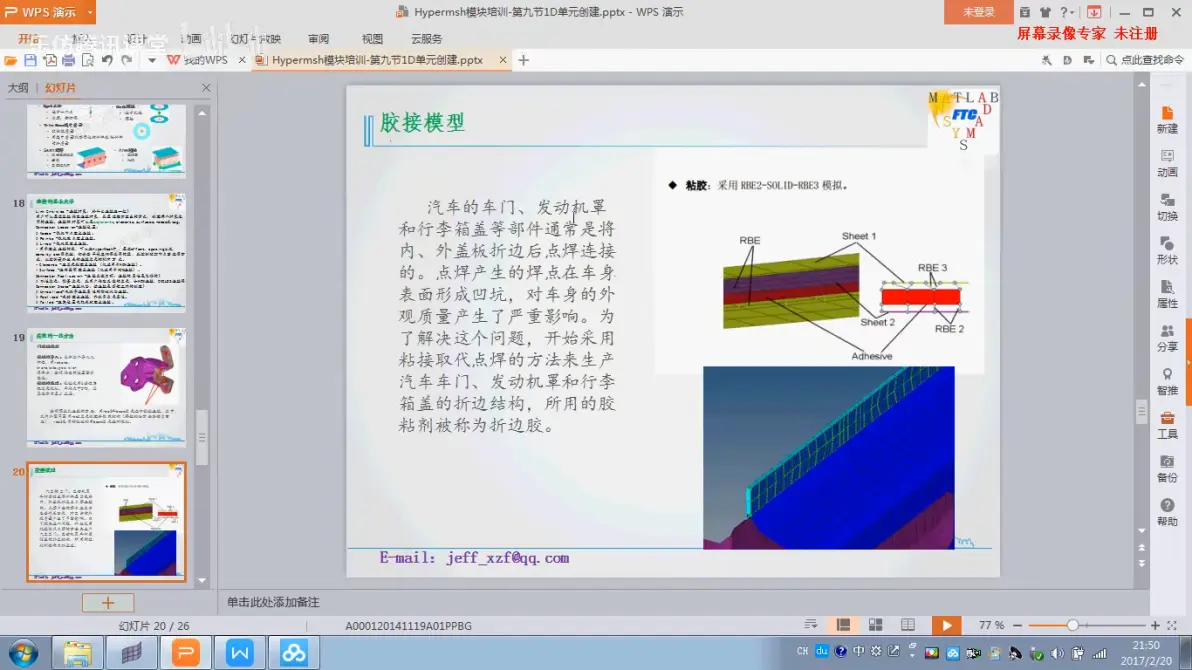Select slide 19 thumbnail
The height and width of the screenshot is (670, 1192).
coord(106,386)
